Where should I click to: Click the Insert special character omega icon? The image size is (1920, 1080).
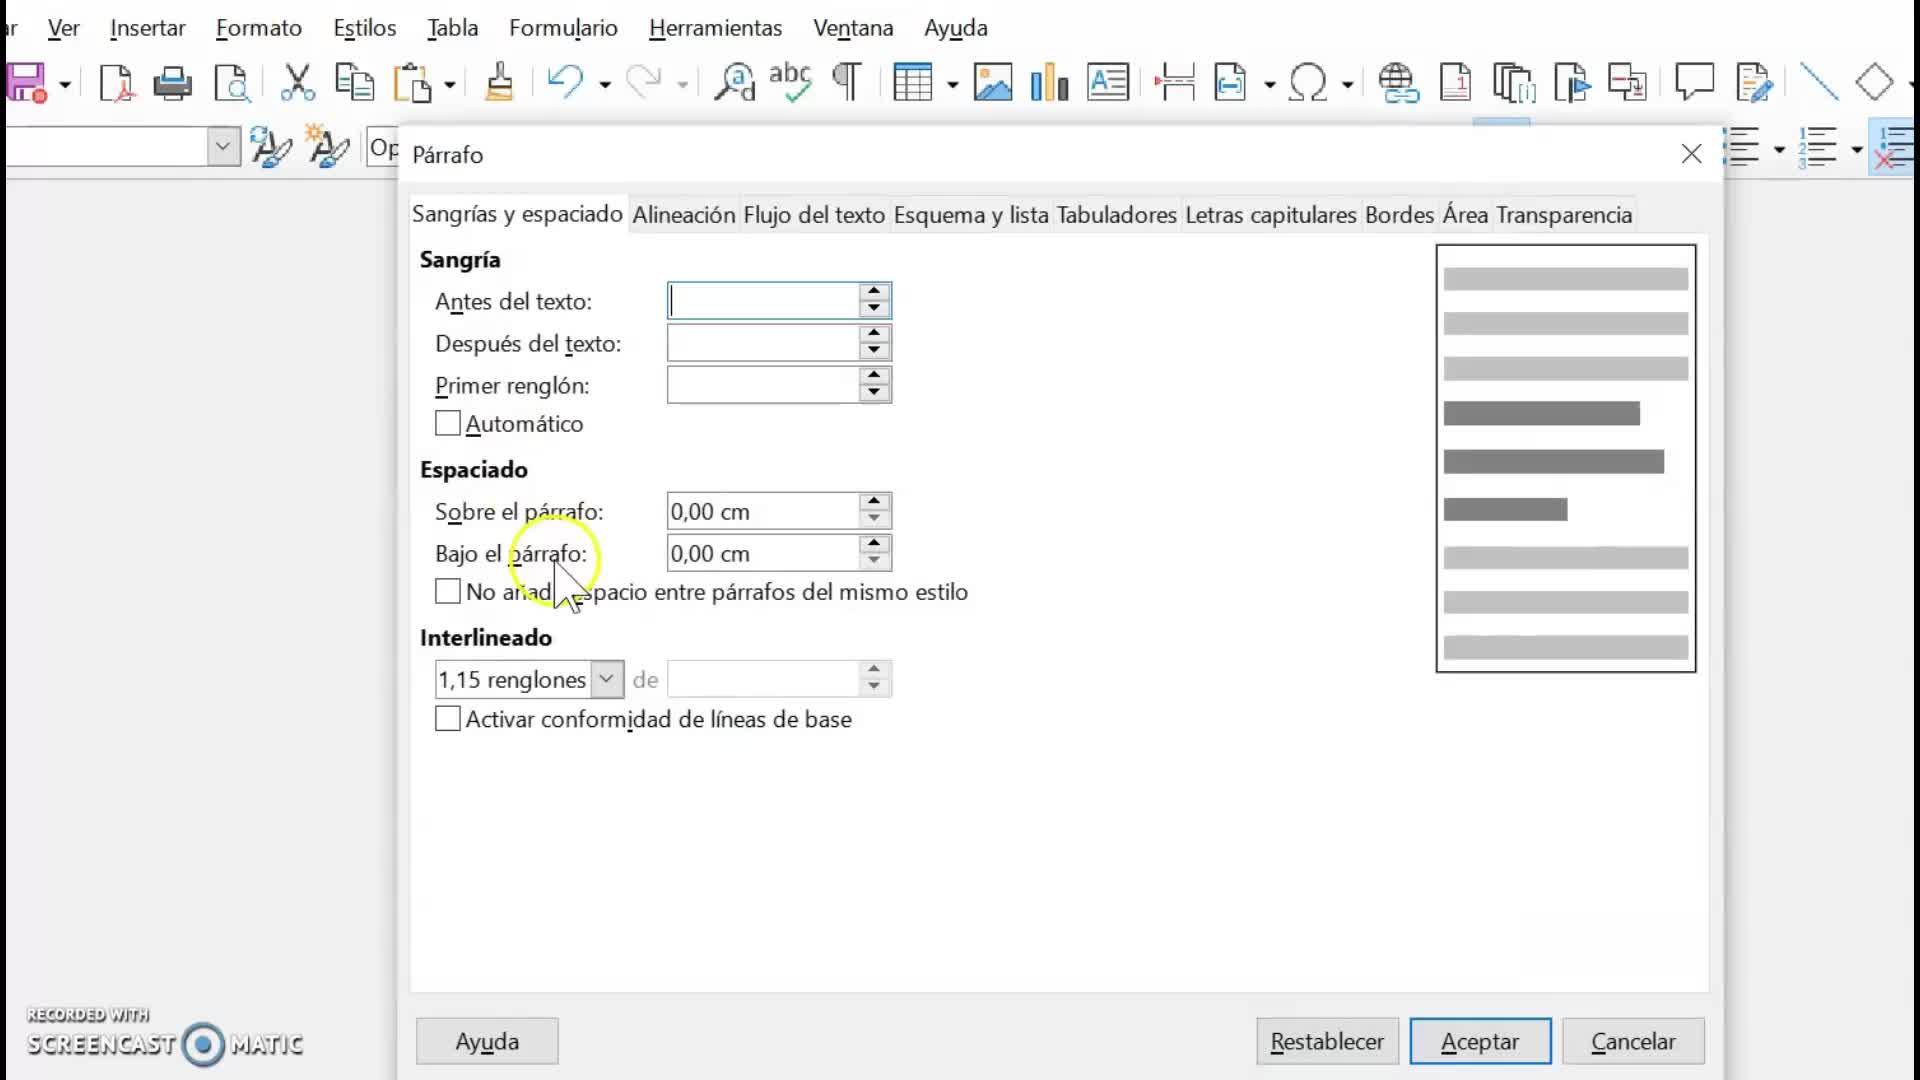point(1308,83)
